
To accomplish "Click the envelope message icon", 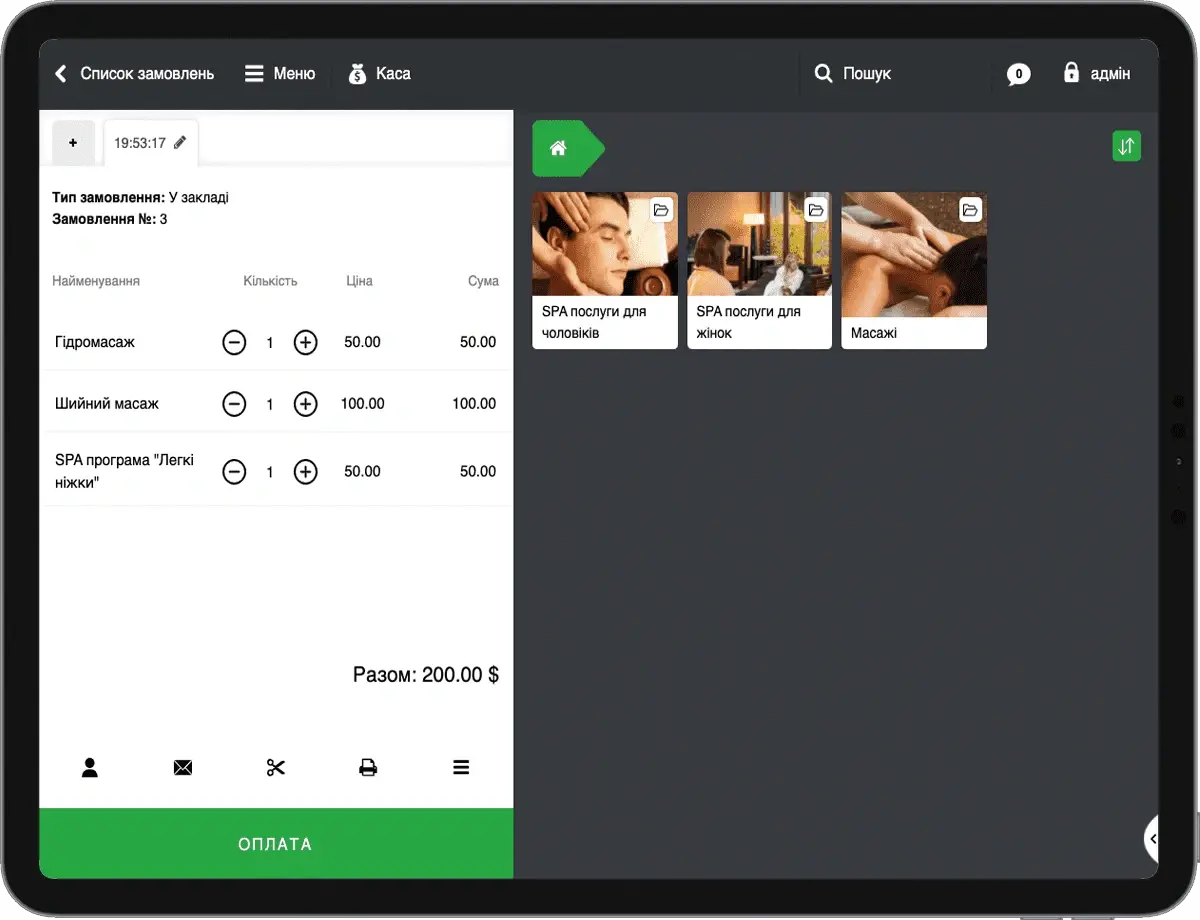I will pyautogui.click(x=183, y=768).
